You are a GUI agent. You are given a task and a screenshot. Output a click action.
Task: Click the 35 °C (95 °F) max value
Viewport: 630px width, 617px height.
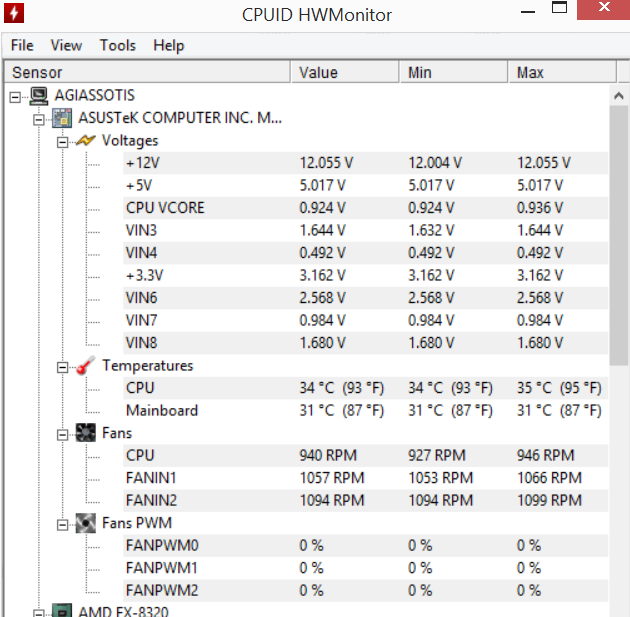[x=559, y=388]
